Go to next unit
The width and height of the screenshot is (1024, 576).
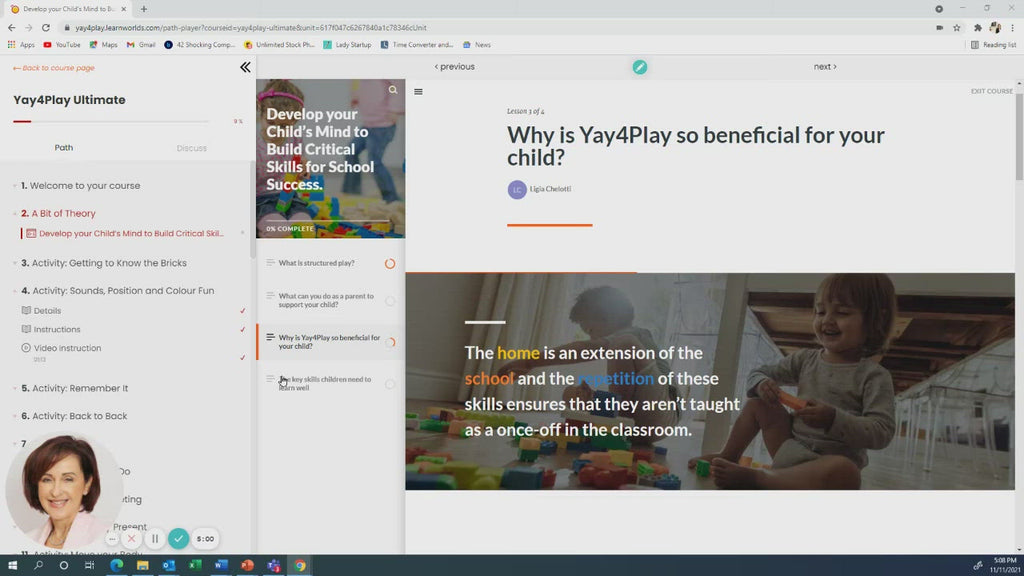825,67
